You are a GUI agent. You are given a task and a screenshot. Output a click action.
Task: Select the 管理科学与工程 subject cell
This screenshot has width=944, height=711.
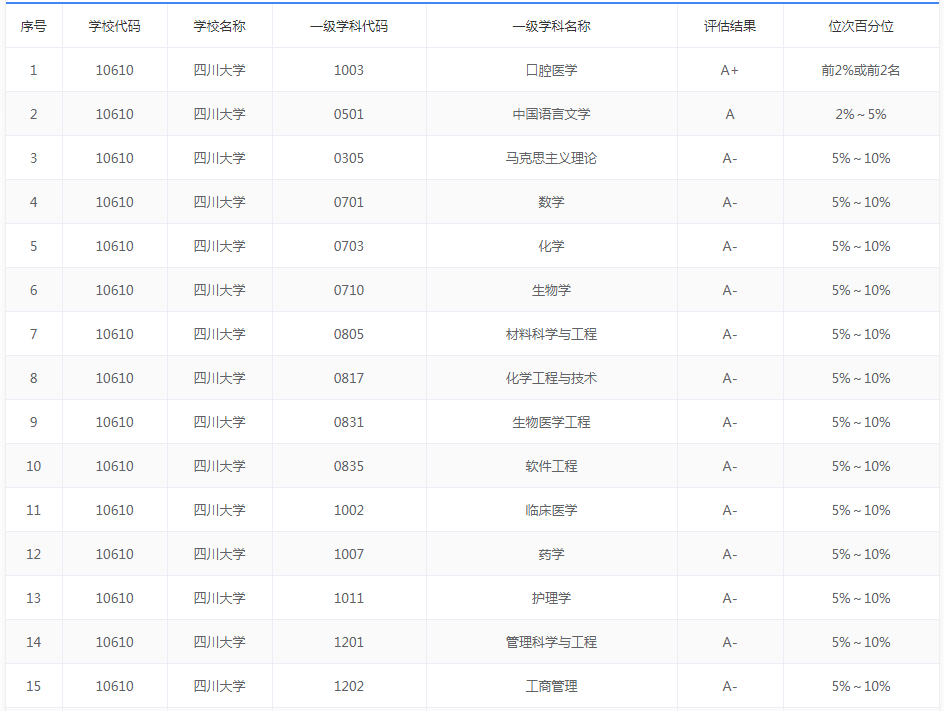(x=551, y=642)
